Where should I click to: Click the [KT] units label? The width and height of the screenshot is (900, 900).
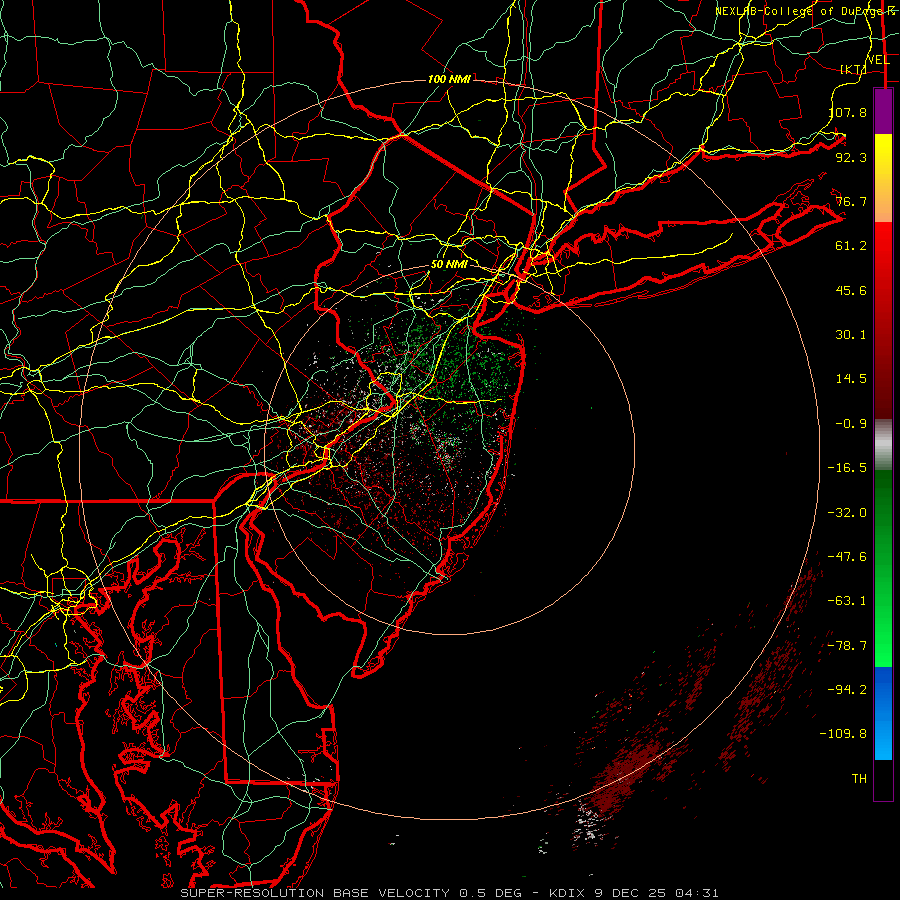(x=854, y=69)
